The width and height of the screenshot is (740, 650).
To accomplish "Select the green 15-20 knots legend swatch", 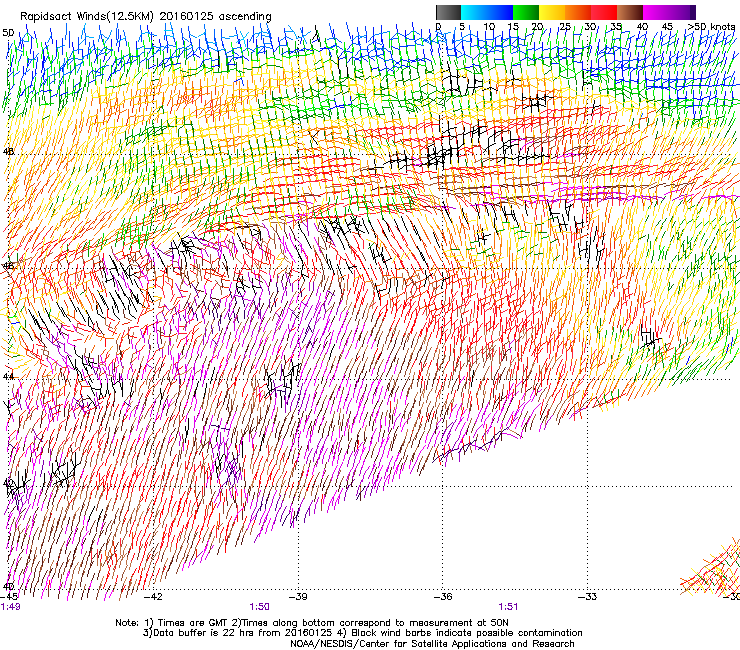I will coord(526,12).
